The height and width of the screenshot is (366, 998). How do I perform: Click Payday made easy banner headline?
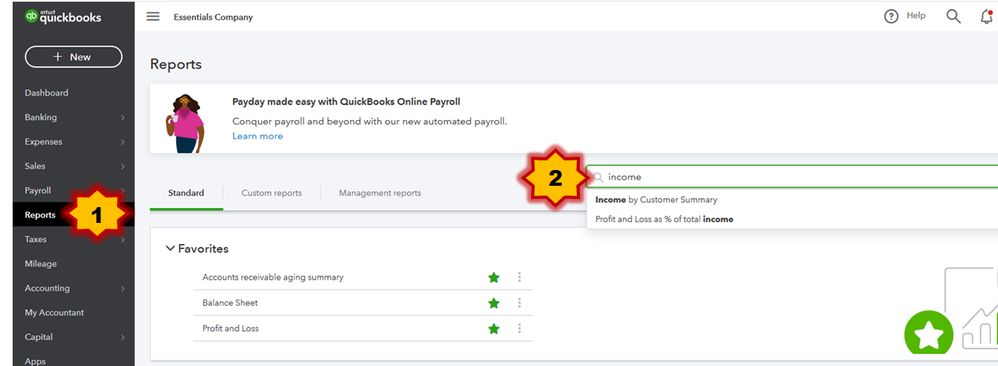[346, 101]
